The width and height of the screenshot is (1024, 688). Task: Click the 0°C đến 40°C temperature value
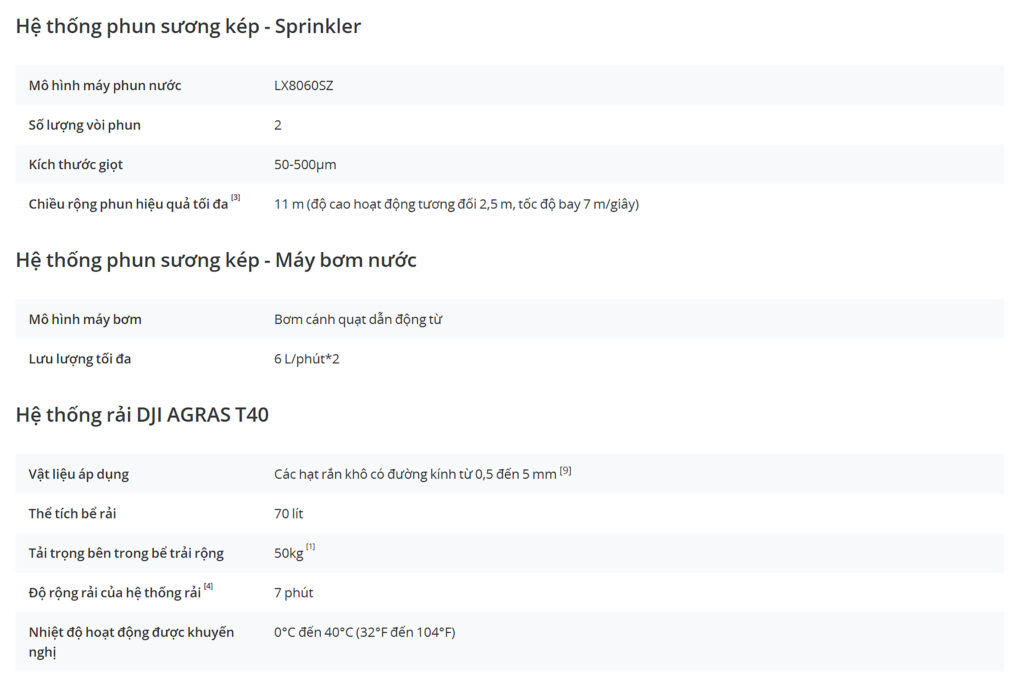tap(365, 632)
